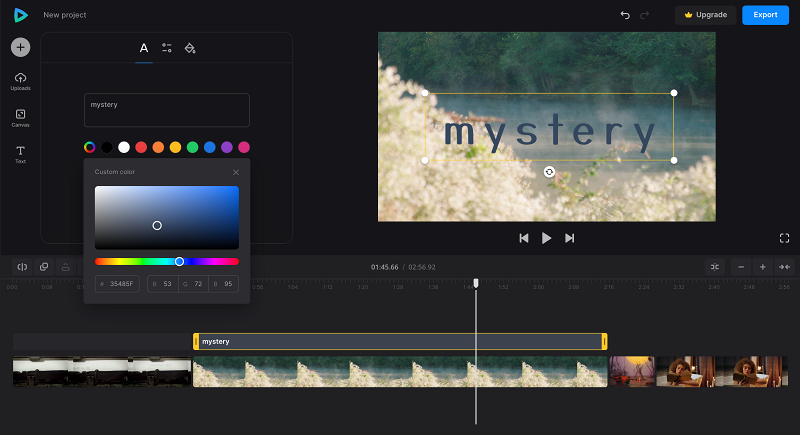Play the video preview
The width and height of the screenshot is (800, 435).
tap(546, 238)
